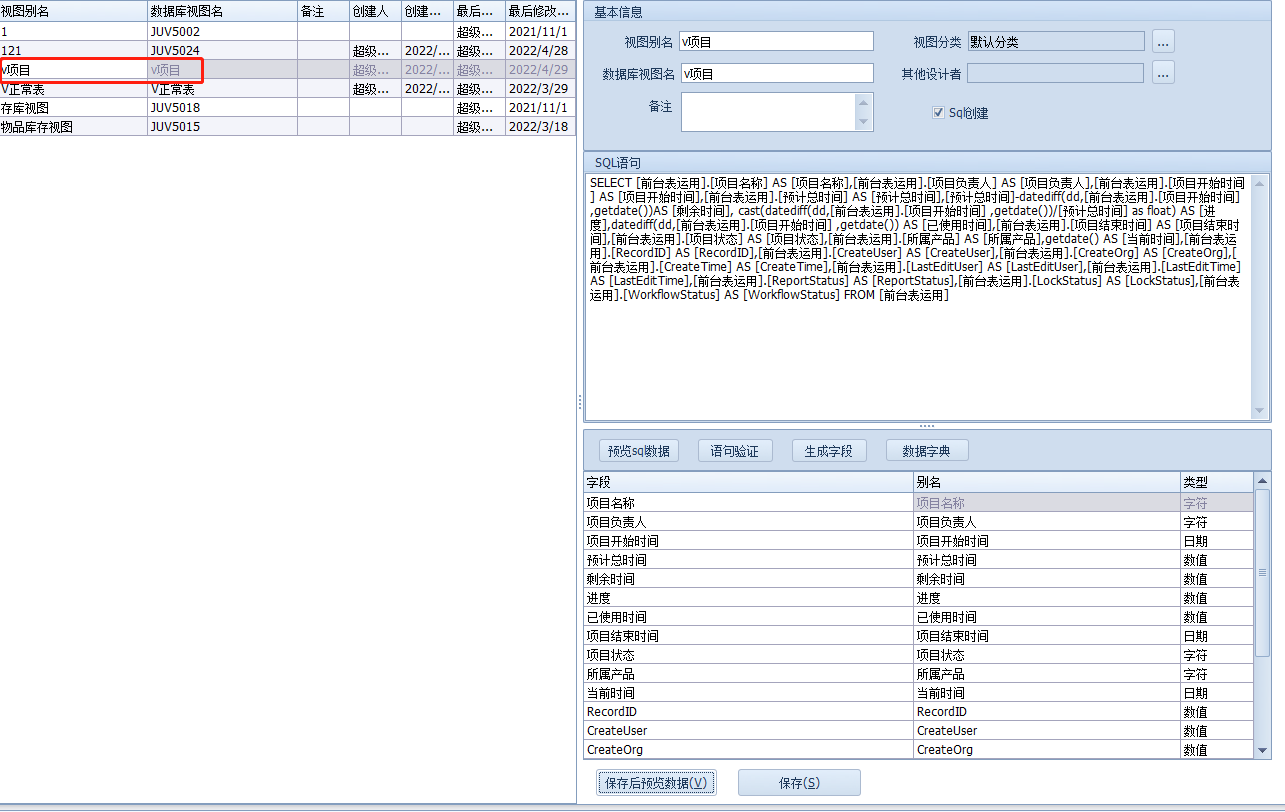Click the 类型 column header in field grid

[x=1215, y=483]
